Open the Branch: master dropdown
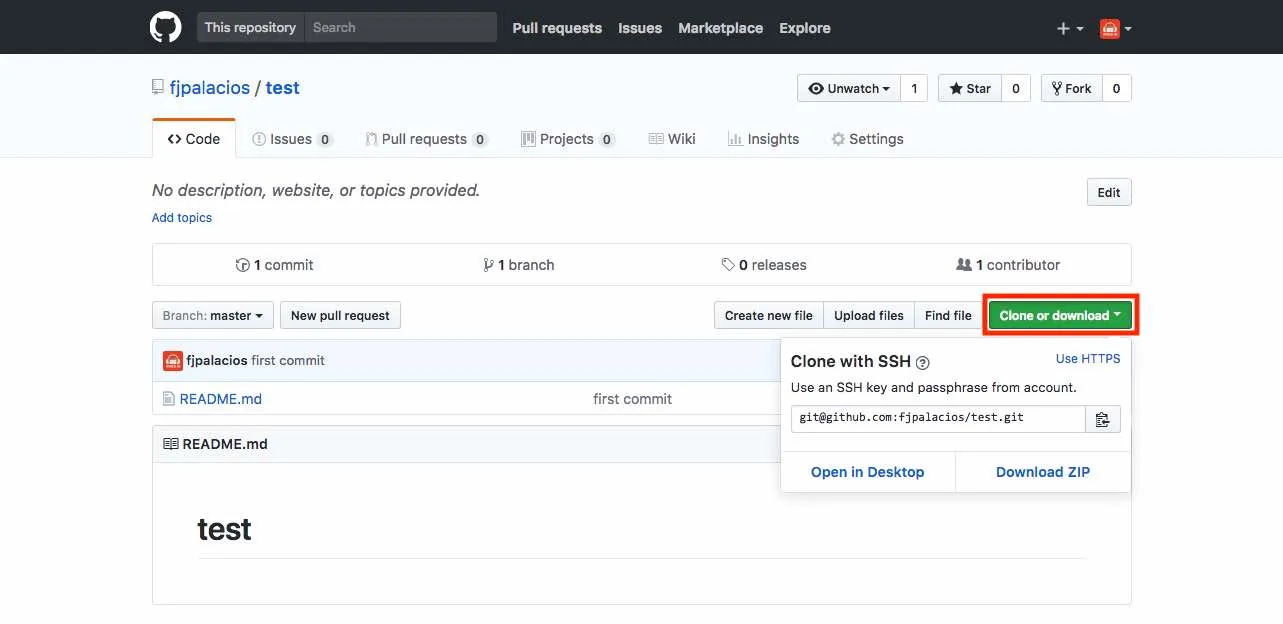The width and height of the screenshot is (1283, 624). 212,315
